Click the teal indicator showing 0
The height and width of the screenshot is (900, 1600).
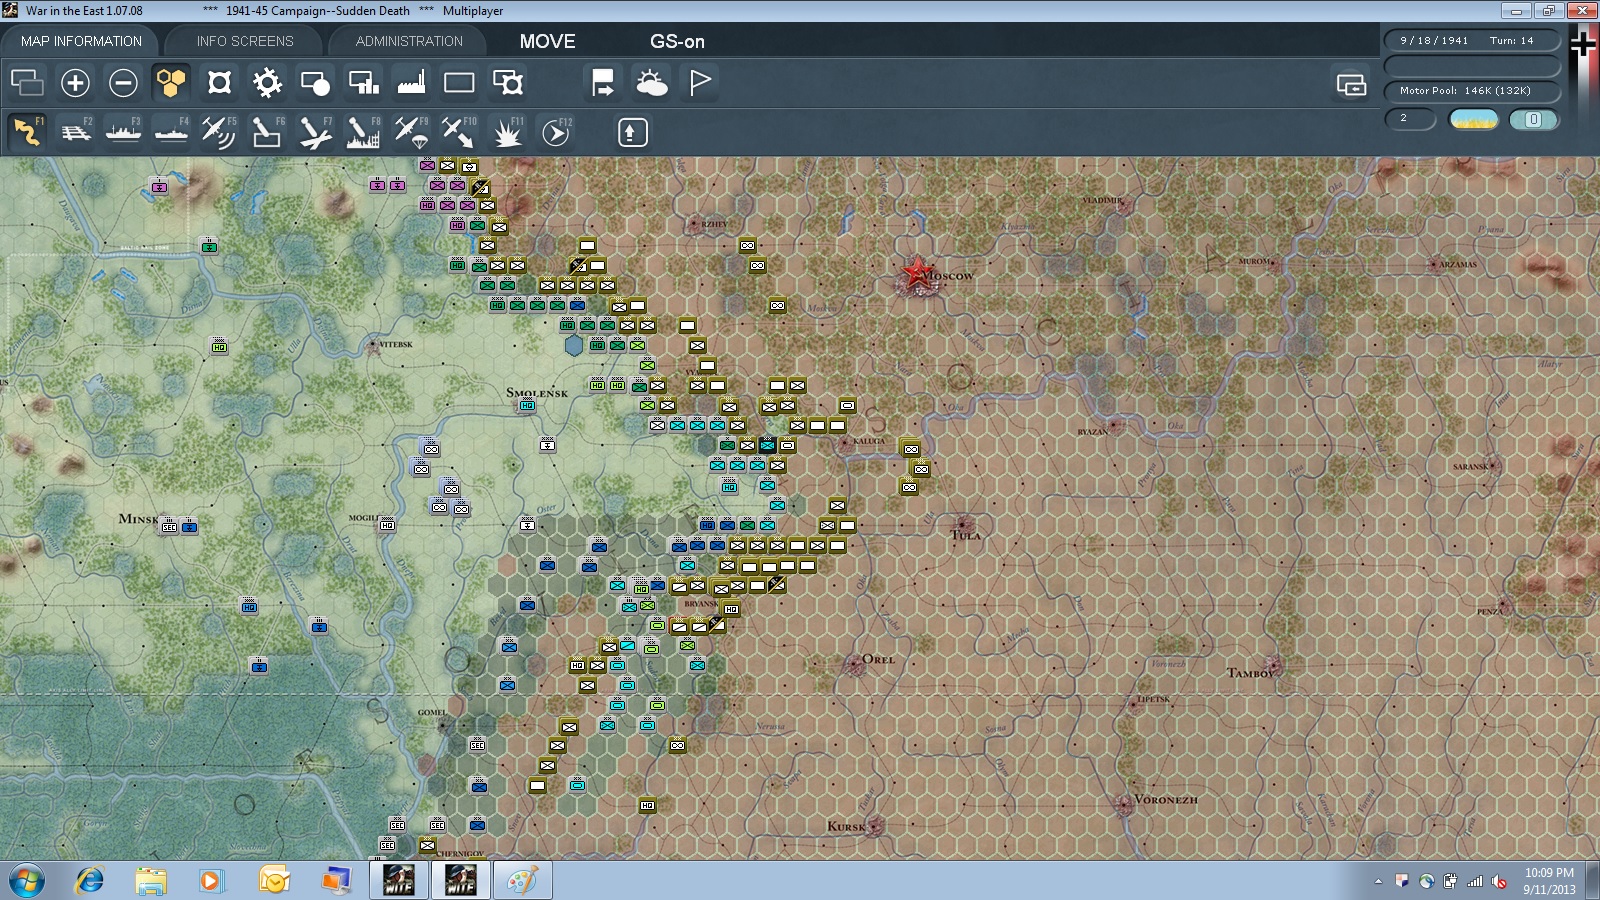[x=1533, y=119]
